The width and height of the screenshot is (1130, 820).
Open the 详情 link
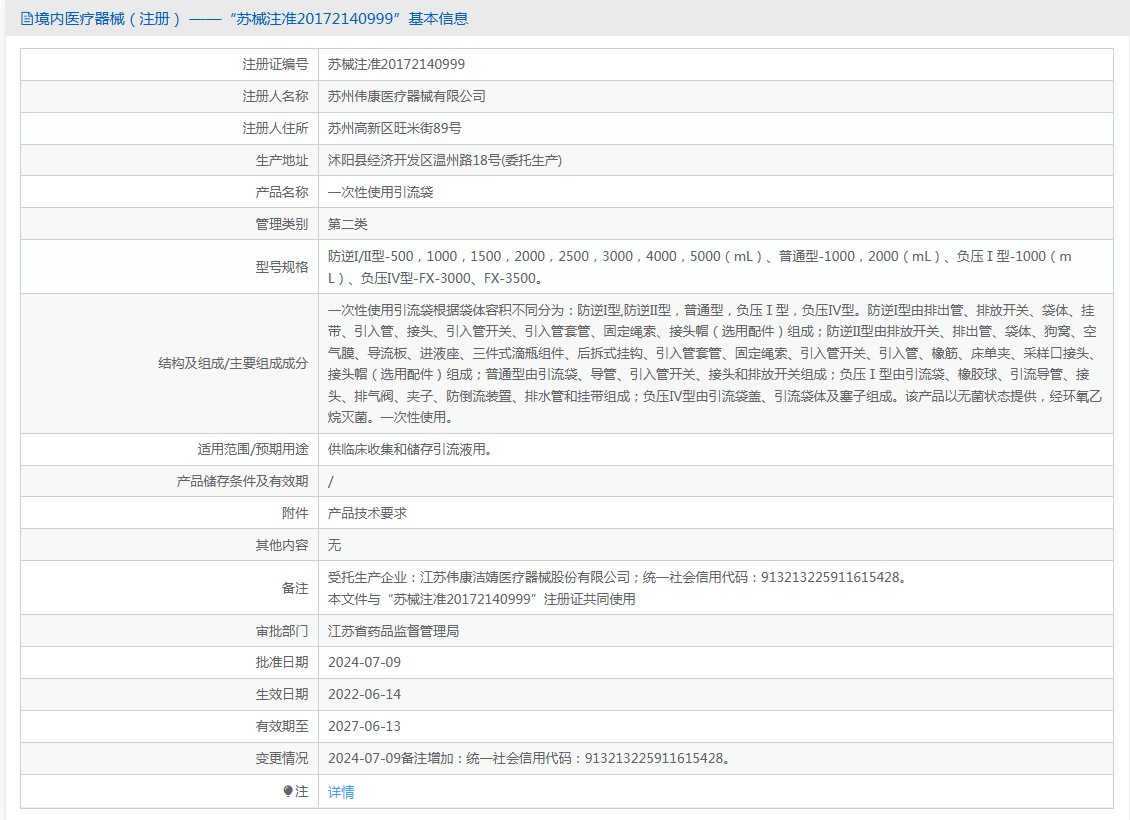(341, 792)
